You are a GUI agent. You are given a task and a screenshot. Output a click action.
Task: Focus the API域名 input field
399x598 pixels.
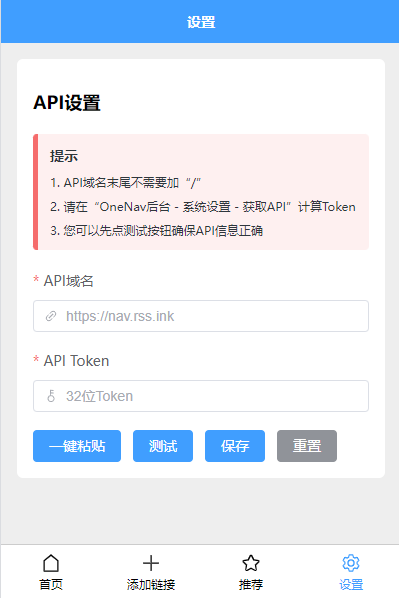pos(201,316)
